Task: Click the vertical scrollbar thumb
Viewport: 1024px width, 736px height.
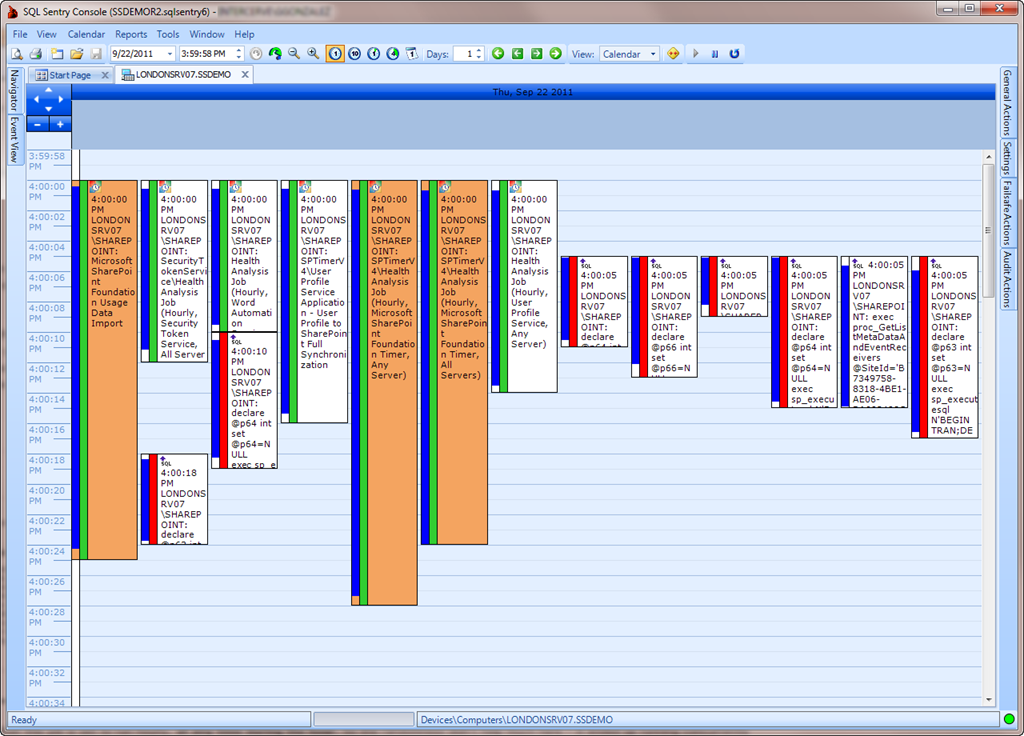Action: [988, 229]
